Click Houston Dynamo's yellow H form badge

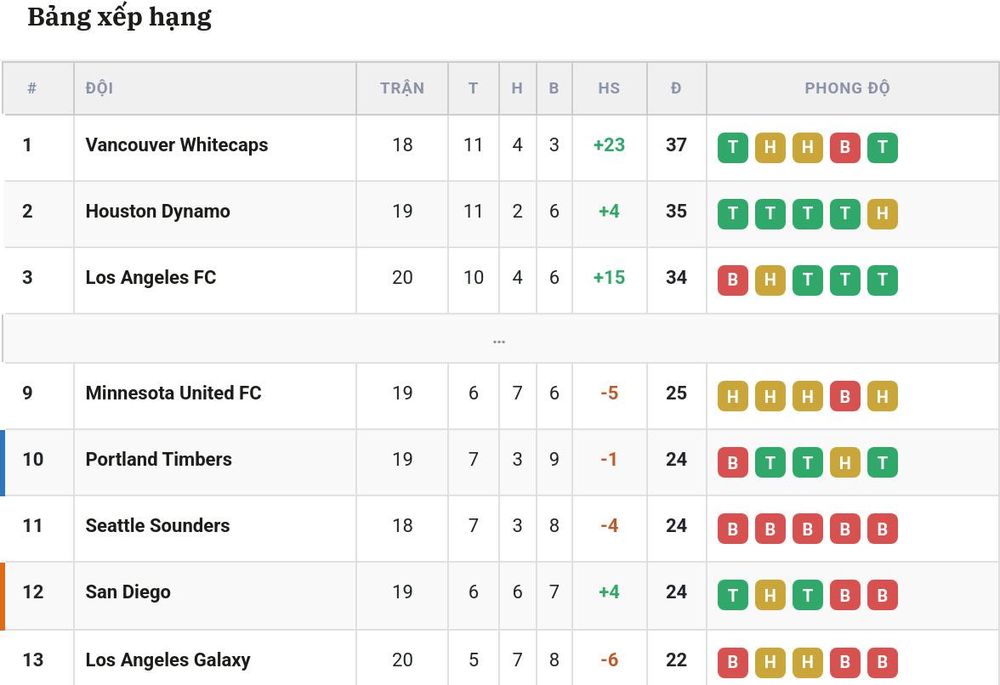tap(883, 214)
